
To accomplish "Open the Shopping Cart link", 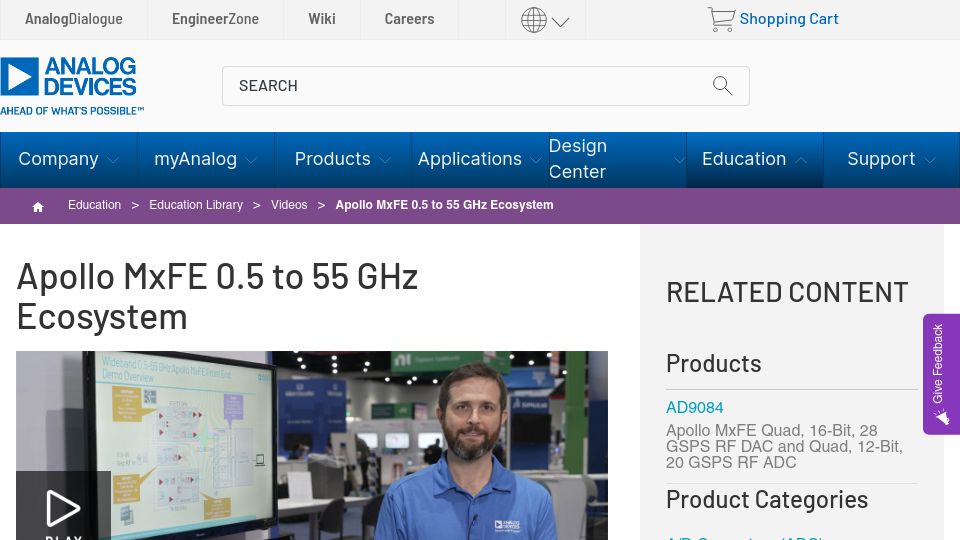I will 789,20.
